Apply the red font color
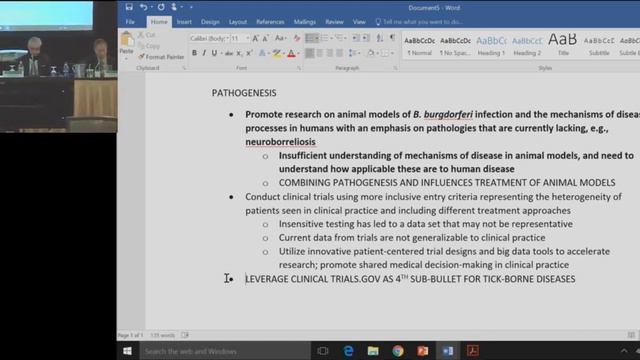The image size is (640, 360). click(291, 53)
